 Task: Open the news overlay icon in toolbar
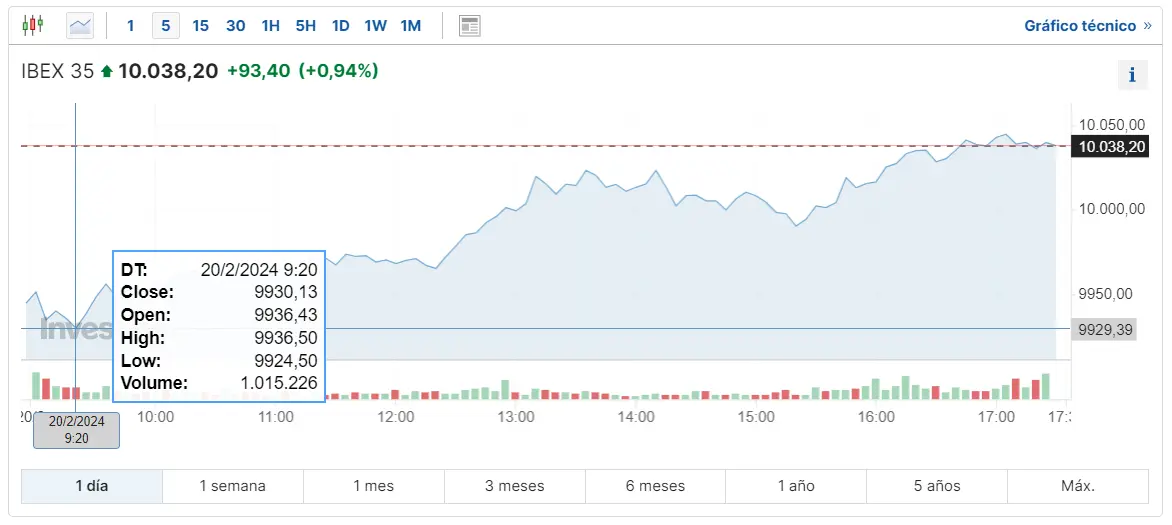pyautogui.click(x=470, y=25)
